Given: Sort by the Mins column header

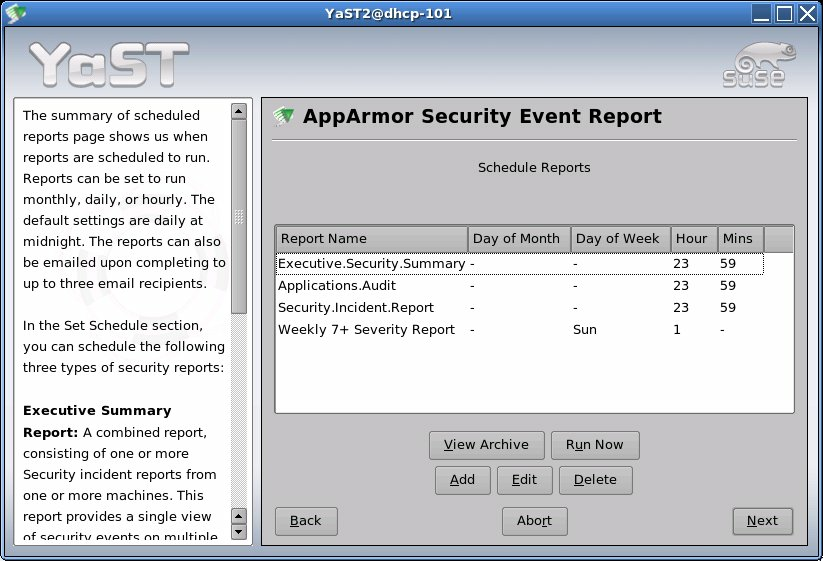Looking at the screenshot, I should click(741, 239).
